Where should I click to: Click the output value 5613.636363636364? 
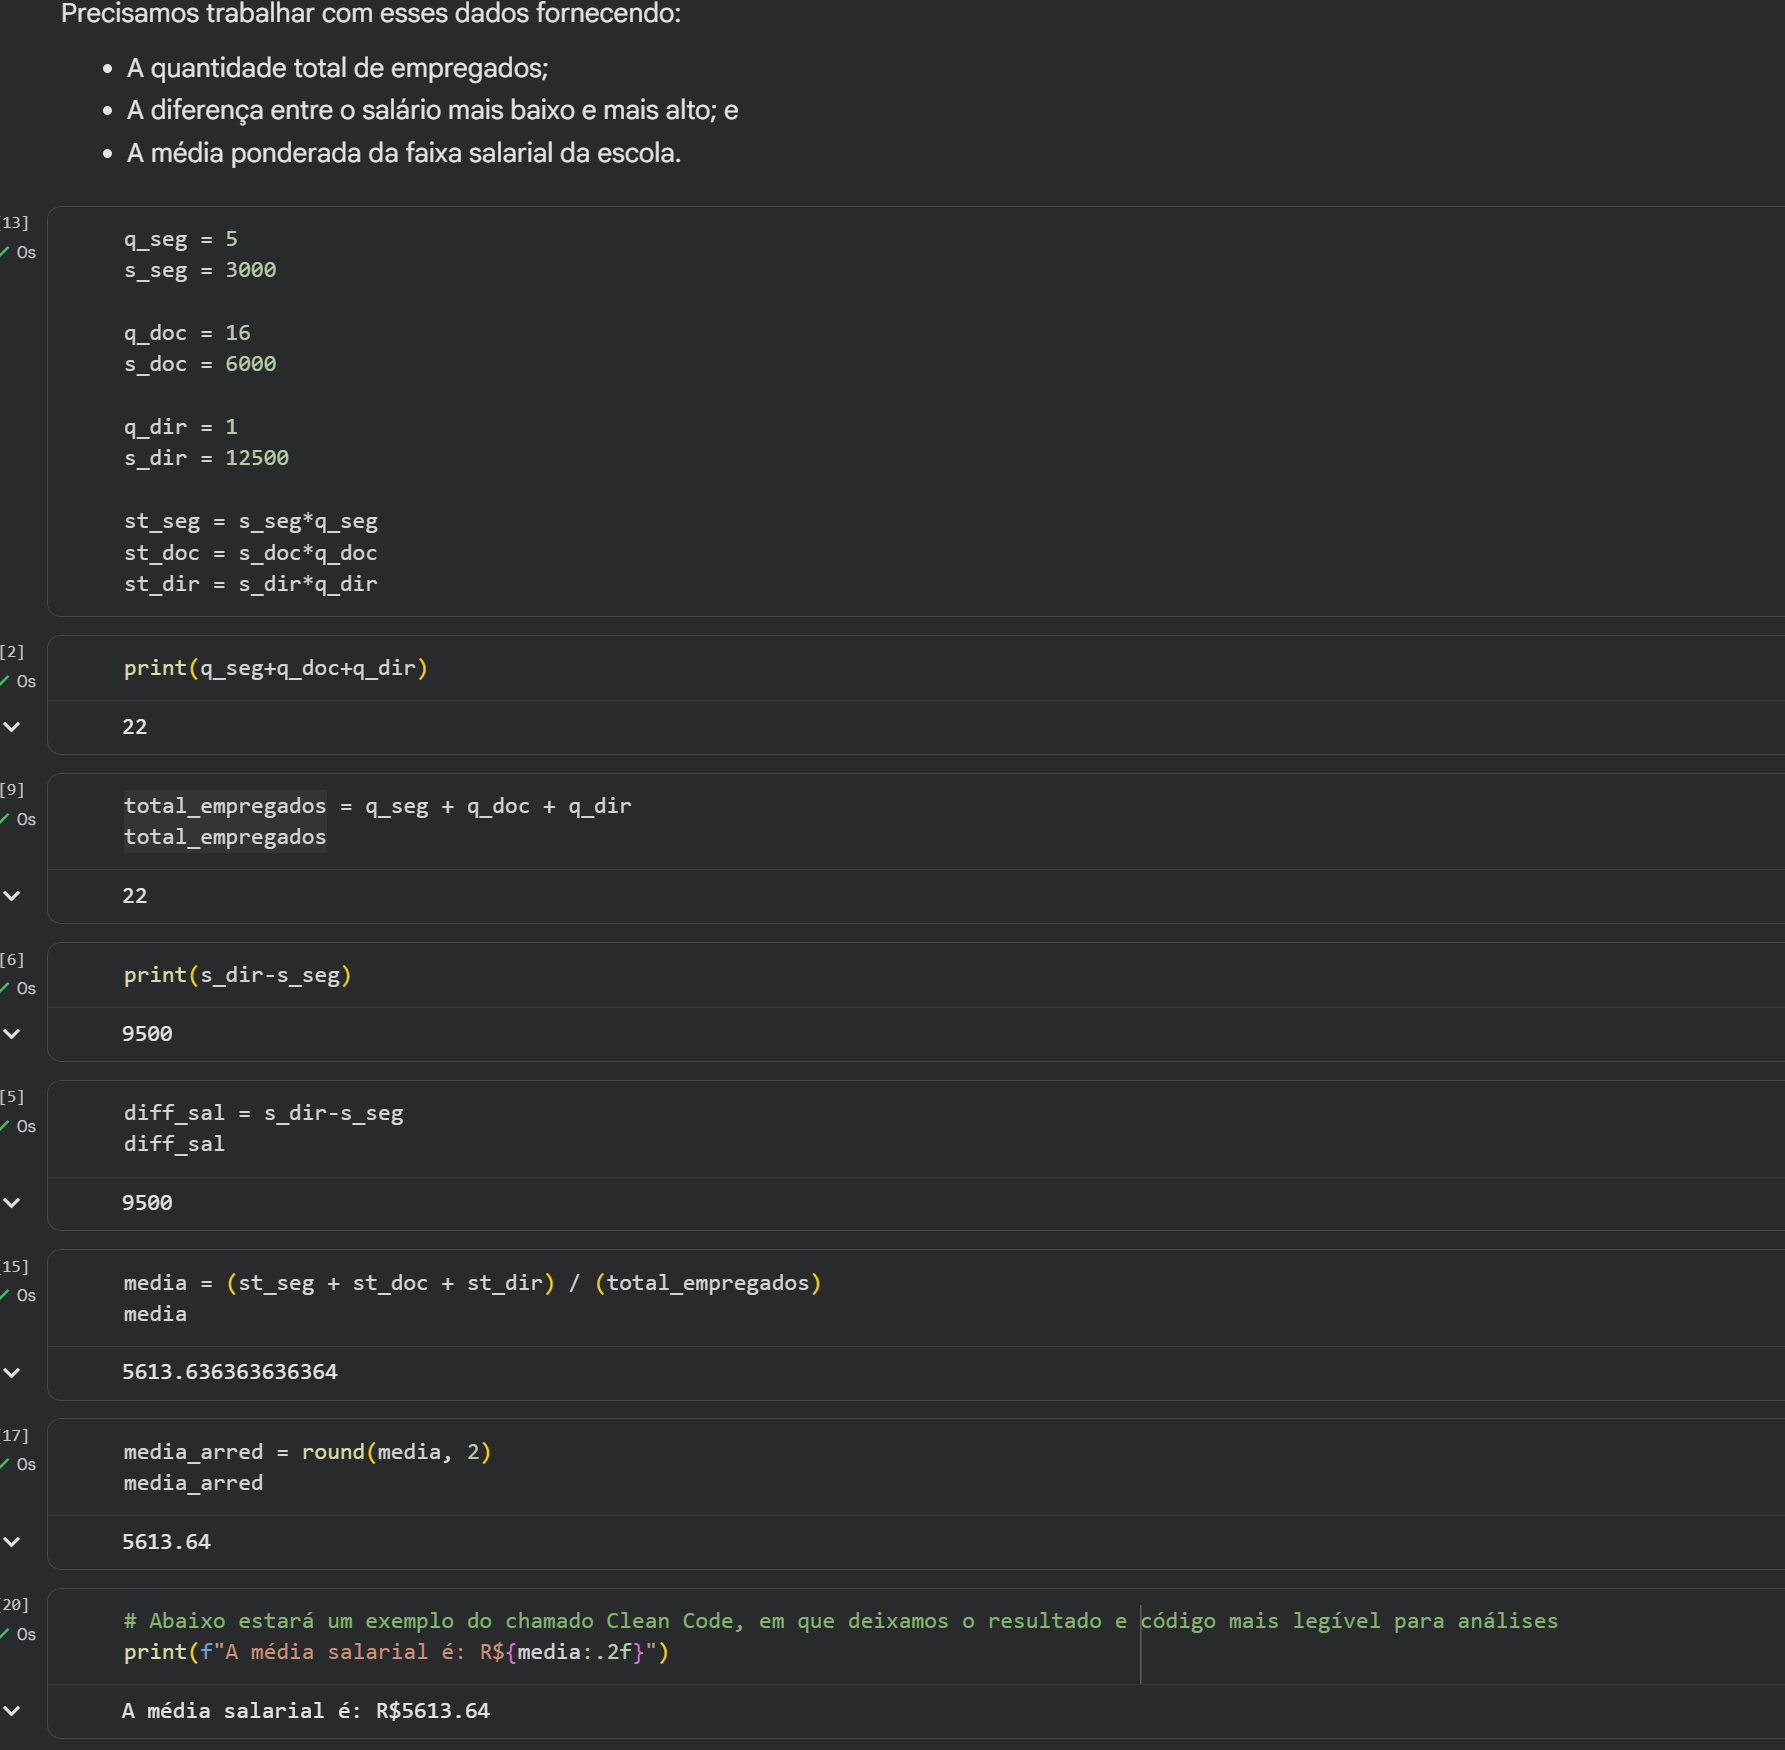point(229,1372)
